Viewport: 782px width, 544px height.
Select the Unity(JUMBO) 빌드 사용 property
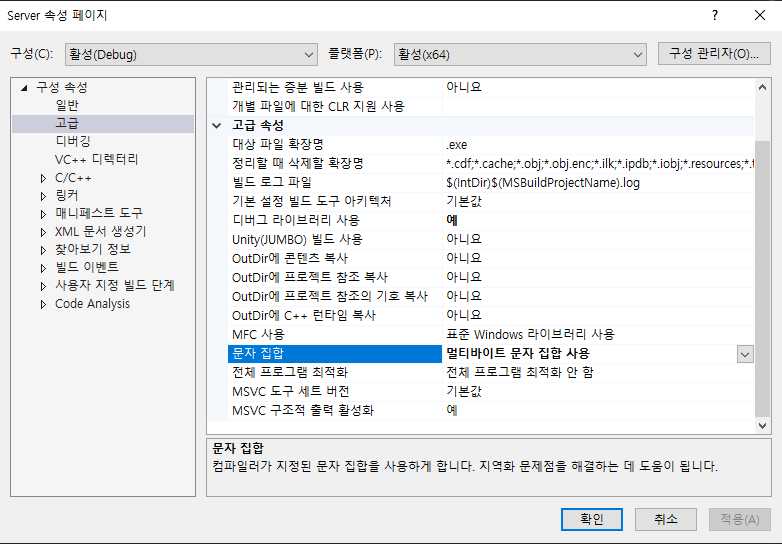click(335, 239)
